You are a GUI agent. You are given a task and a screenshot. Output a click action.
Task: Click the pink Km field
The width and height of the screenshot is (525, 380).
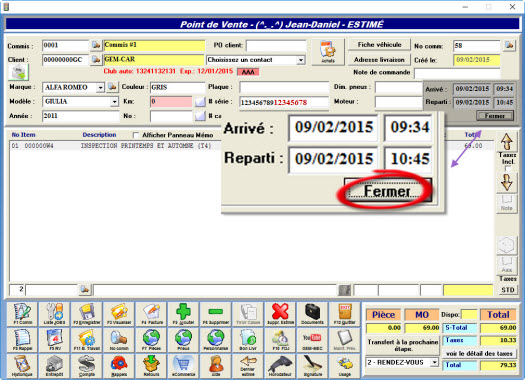(171, 101)
